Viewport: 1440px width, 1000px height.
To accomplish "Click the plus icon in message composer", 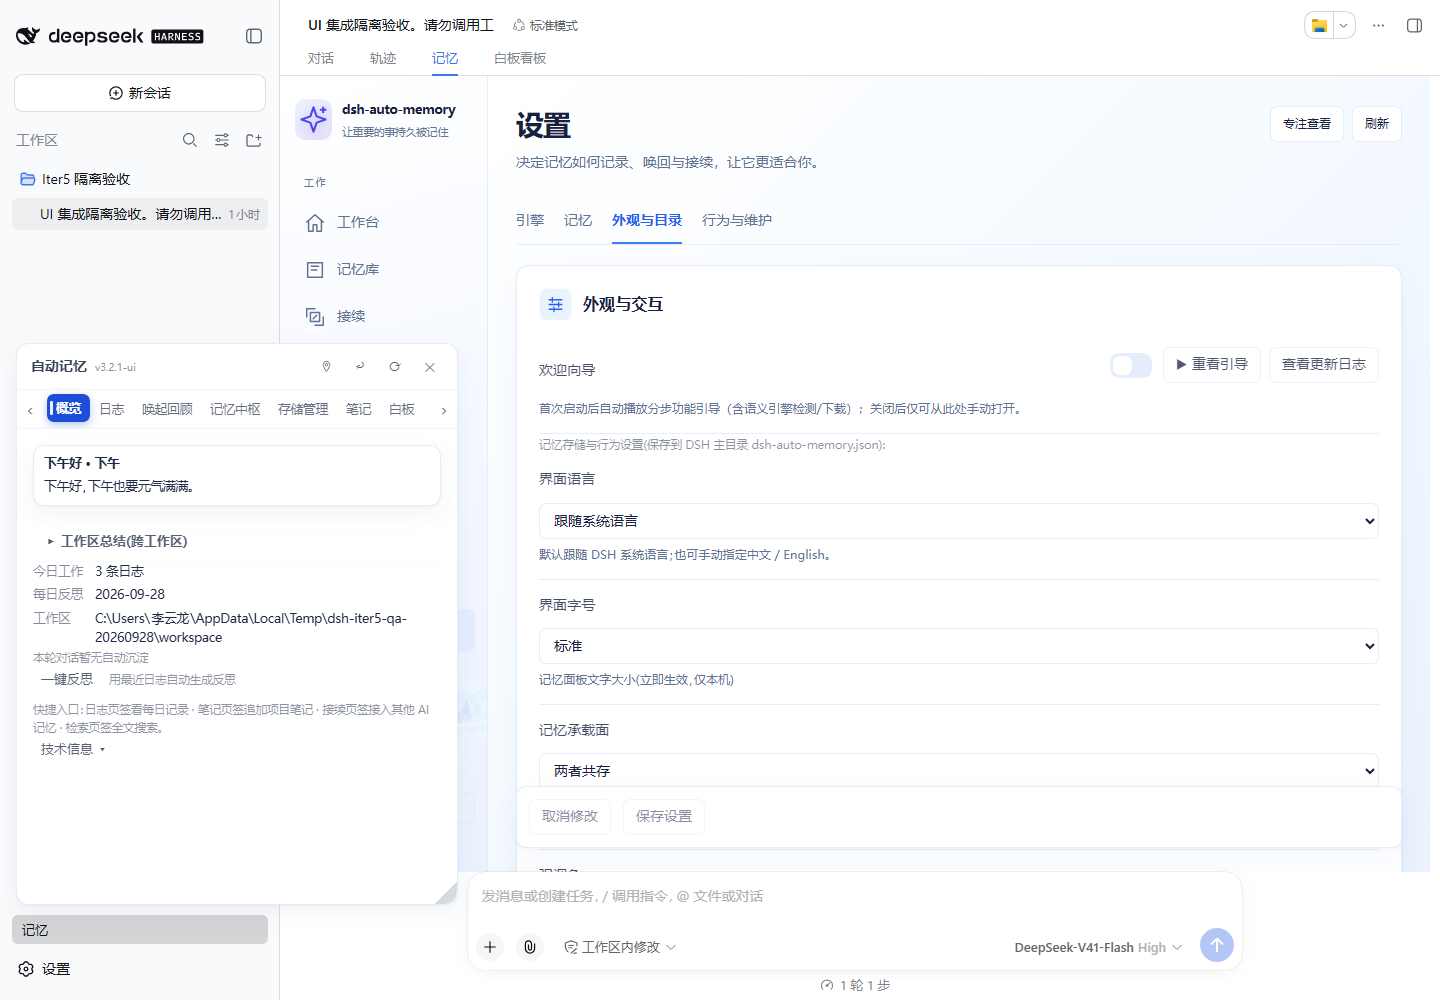I will point(490,947).
